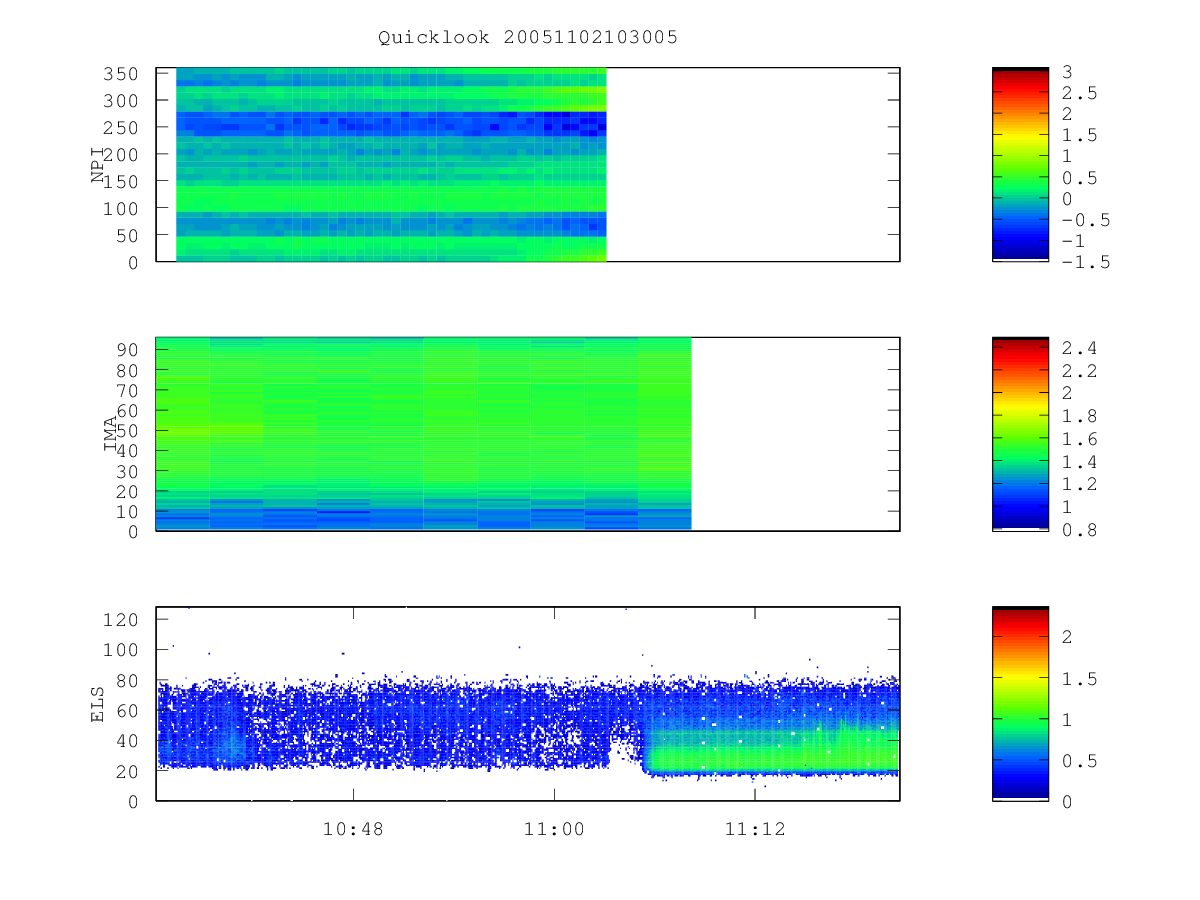The image size is (1200, 900).
Task: Click the 1.4 label on IMA colorbar
Action: pos(1079,462)
